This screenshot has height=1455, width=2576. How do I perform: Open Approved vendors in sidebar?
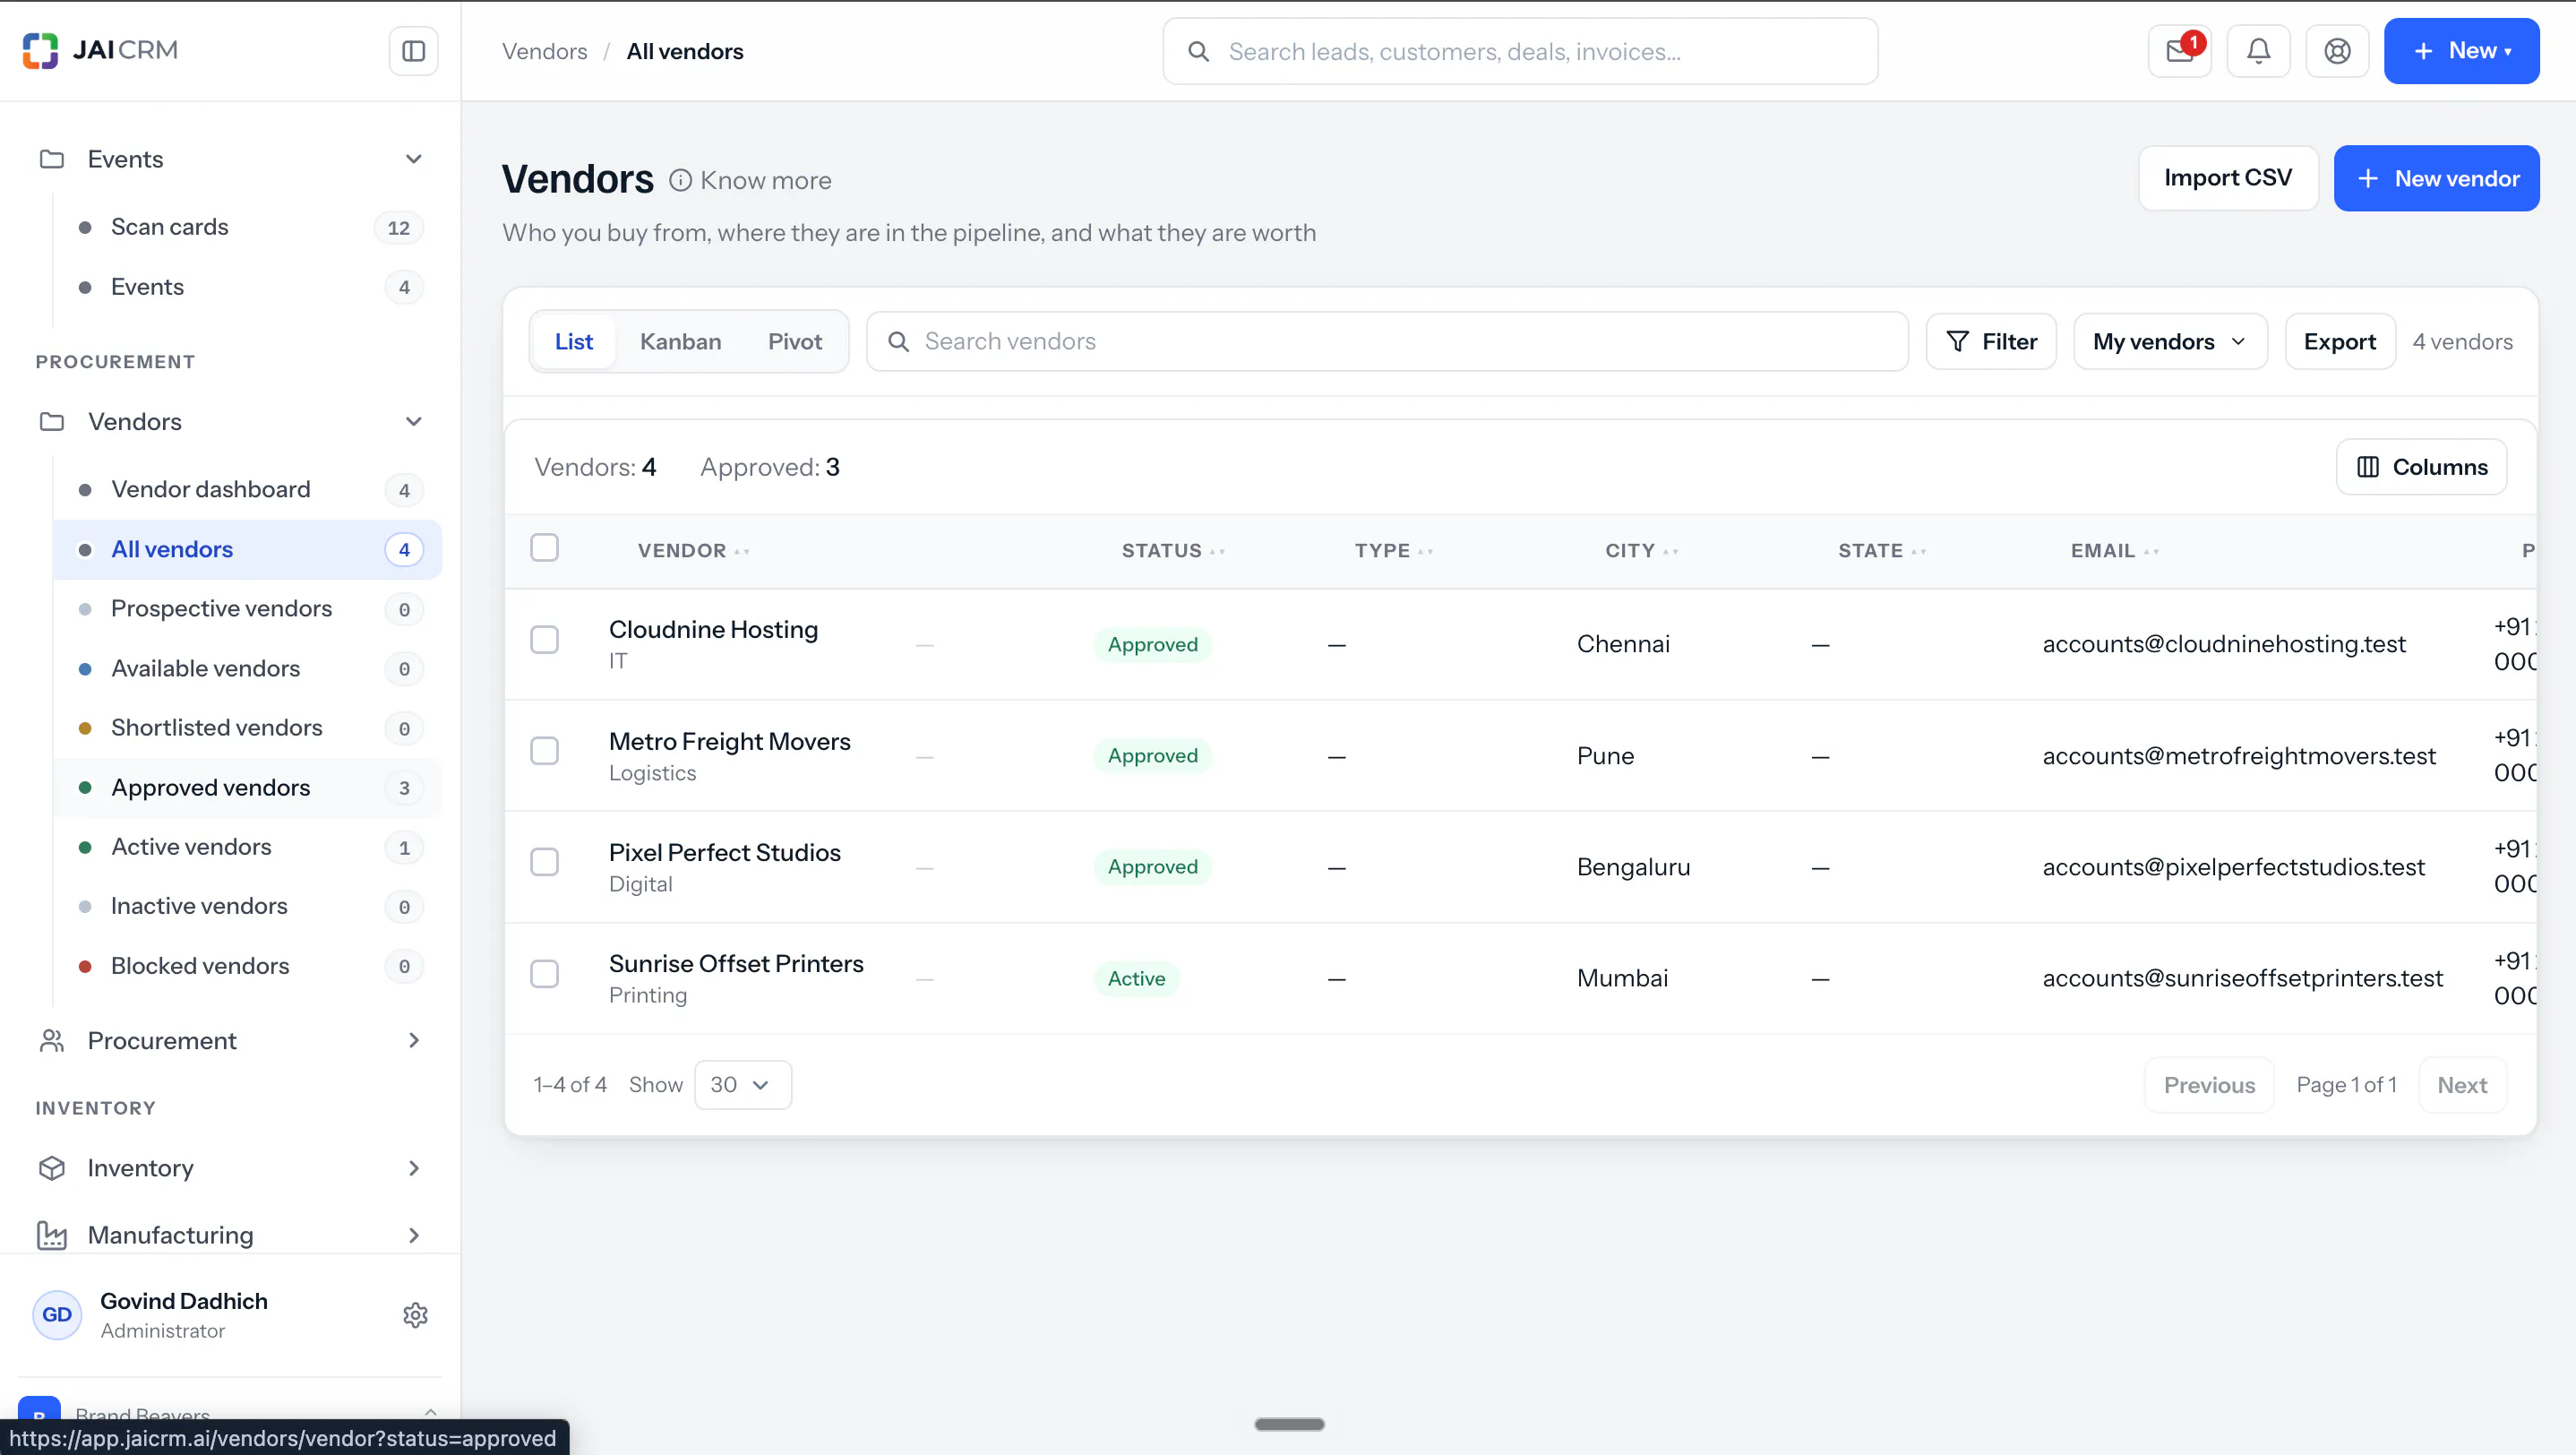(247, 788)
